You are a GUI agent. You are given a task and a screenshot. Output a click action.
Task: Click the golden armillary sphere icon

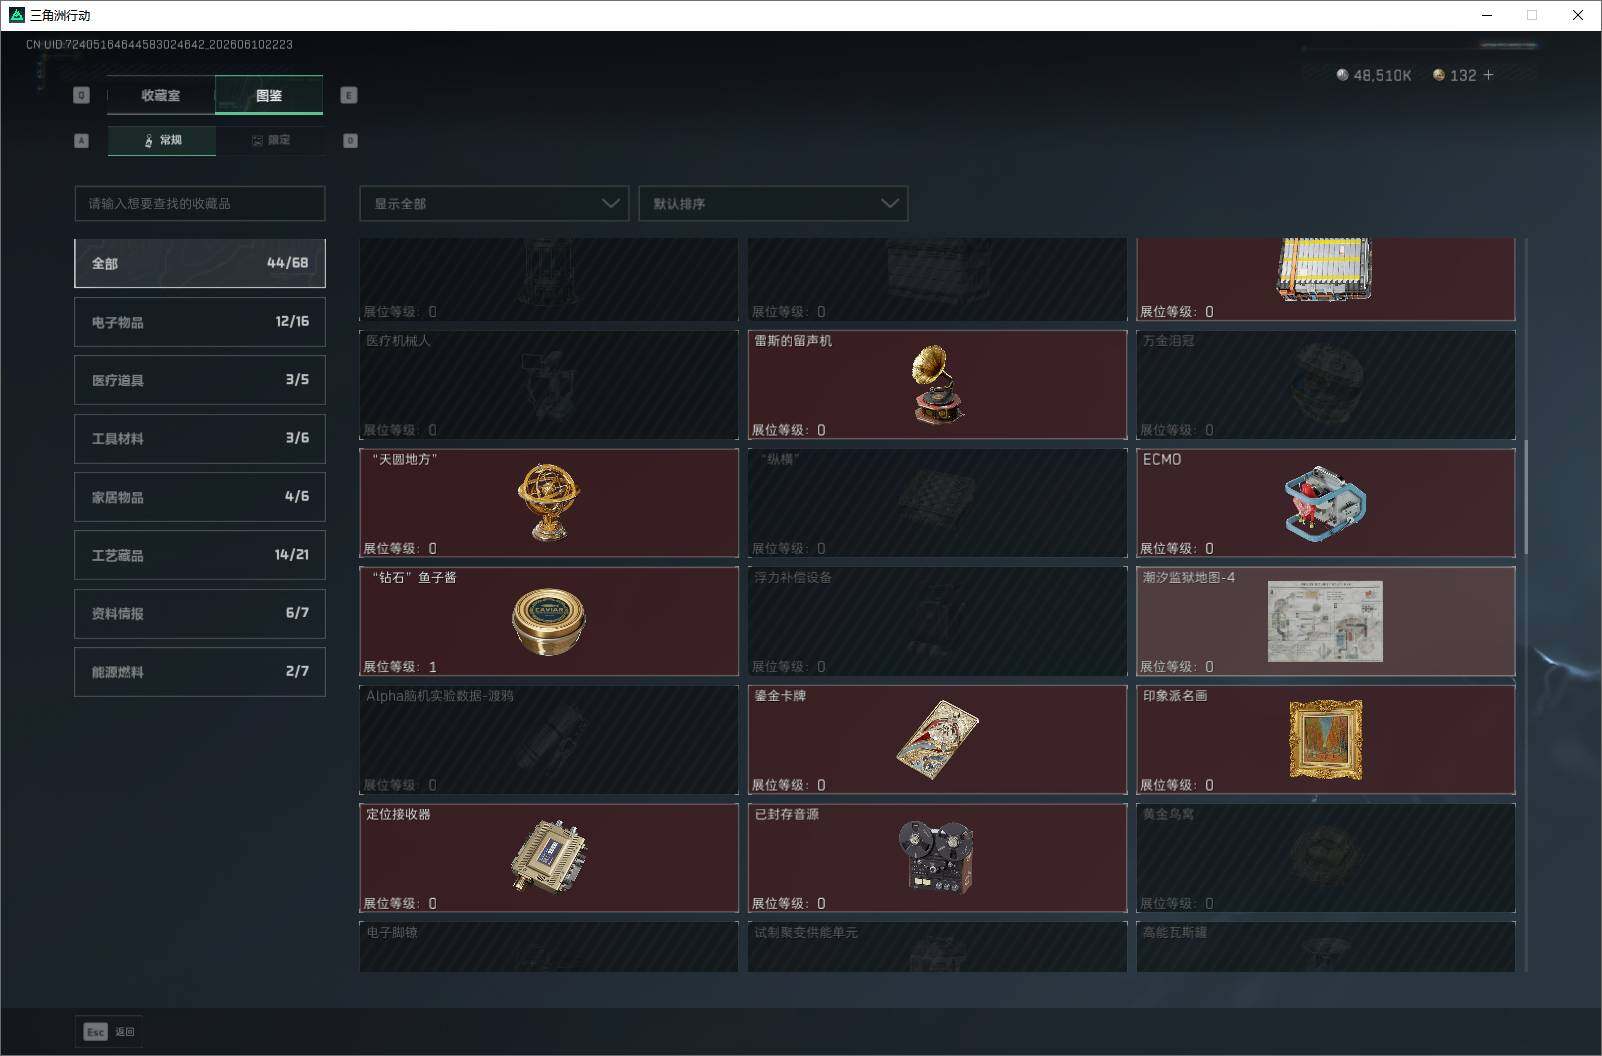548,502
